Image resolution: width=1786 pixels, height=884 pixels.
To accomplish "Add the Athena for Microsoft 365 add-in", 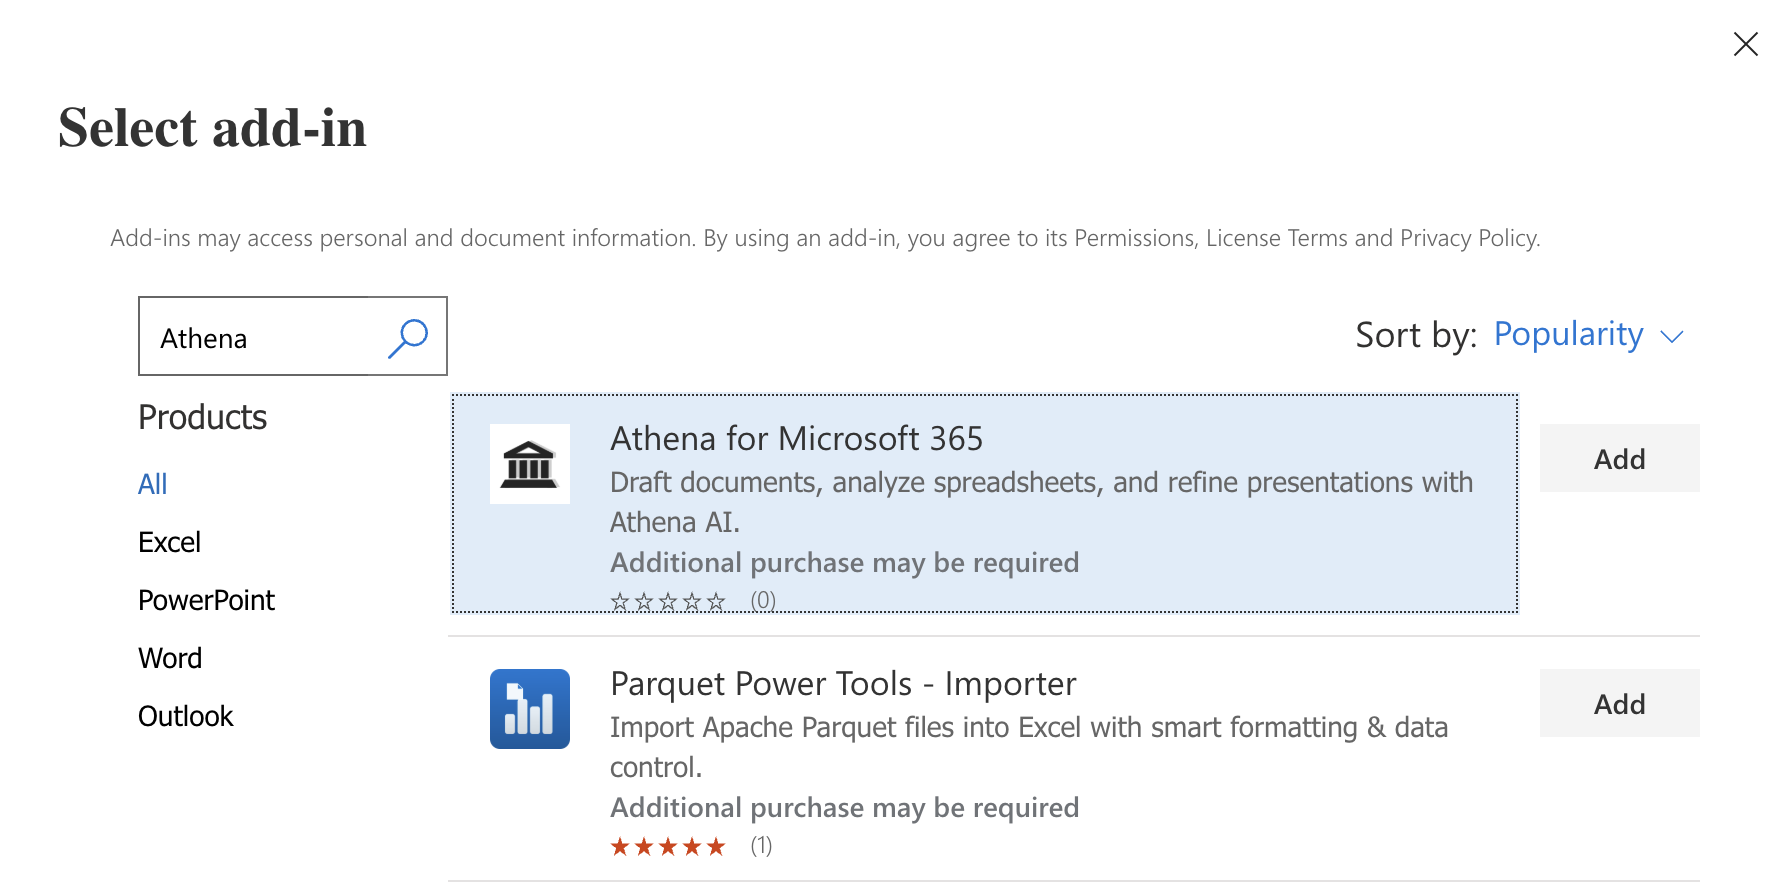I will point(1619,458).
